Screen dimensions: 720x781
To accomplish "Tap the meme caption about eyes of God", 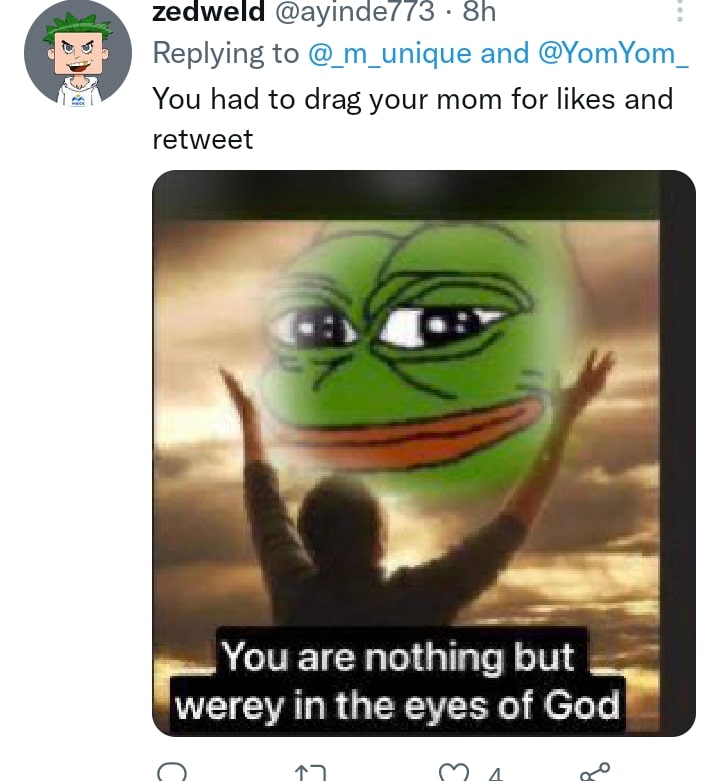I will 398,683.
